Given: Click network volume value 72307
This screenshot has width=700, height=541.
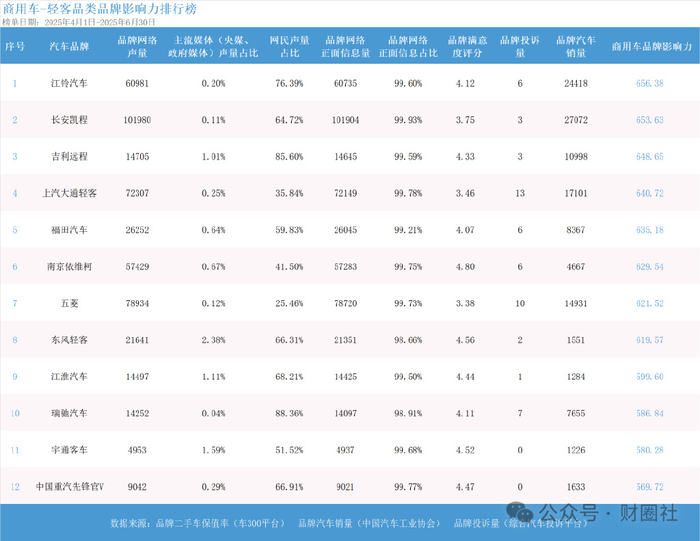Looking at the screenshot, I should click(137, 193).
